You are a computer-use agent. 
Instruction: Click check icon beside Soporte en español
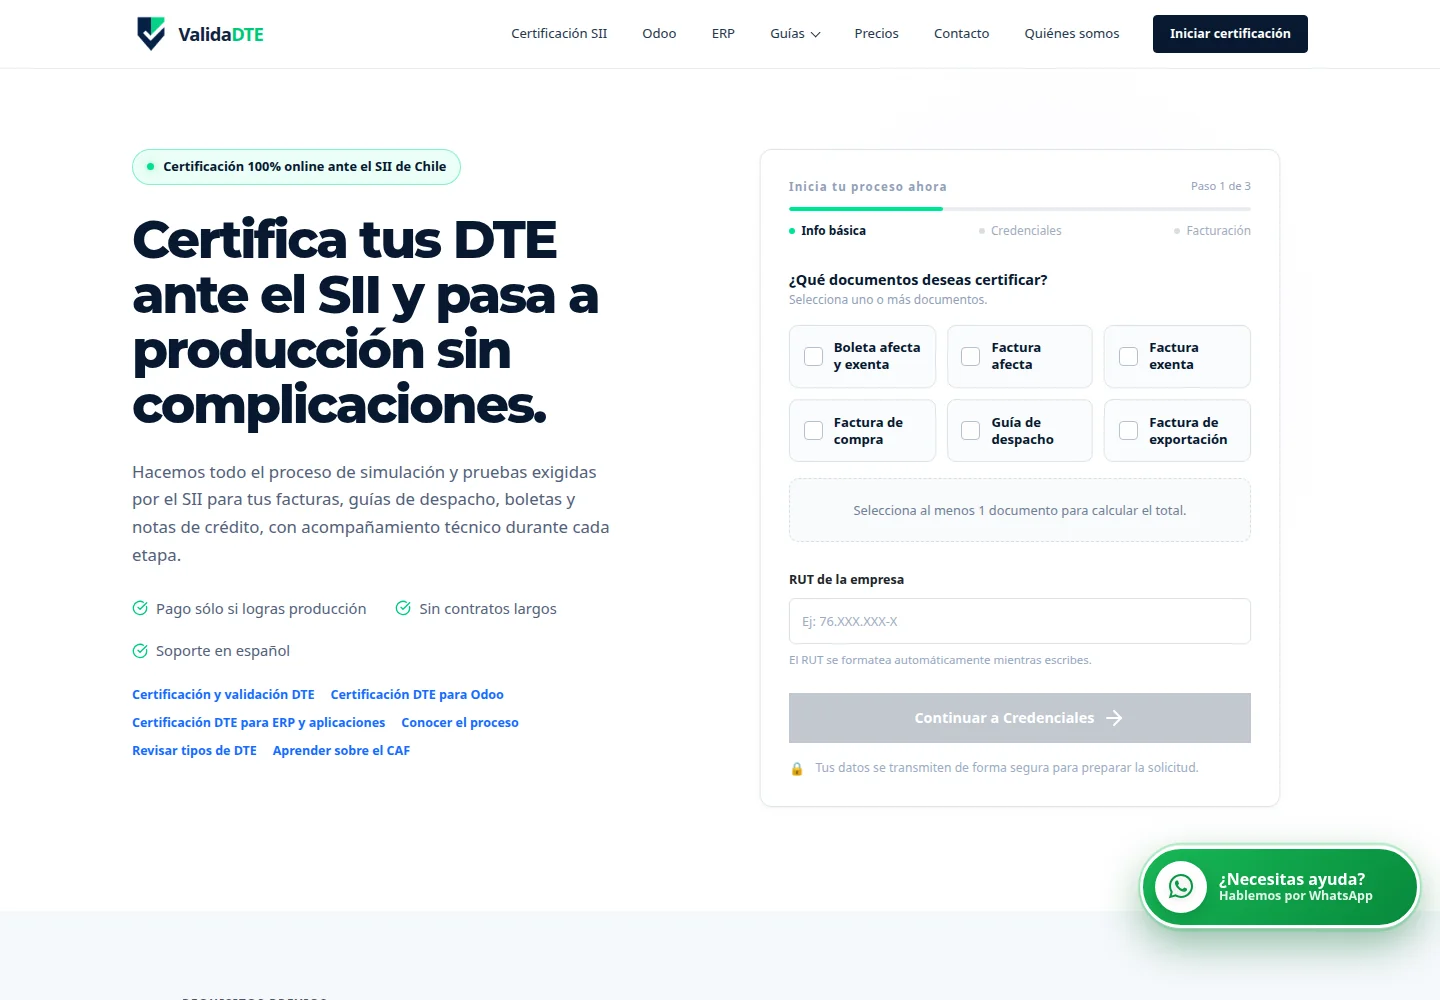[x=140, y=651]
